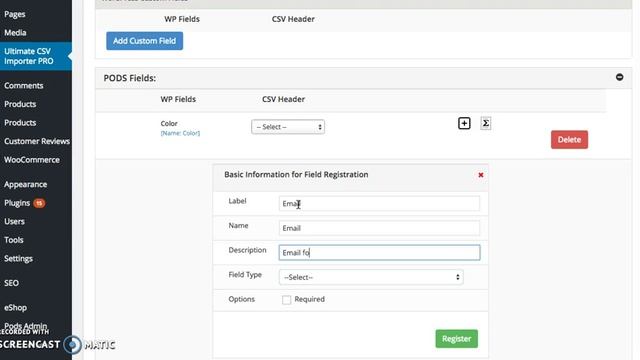640x360 pixels.
Task: Open Tools in the sidebar
Action: [x=13, y=240]
